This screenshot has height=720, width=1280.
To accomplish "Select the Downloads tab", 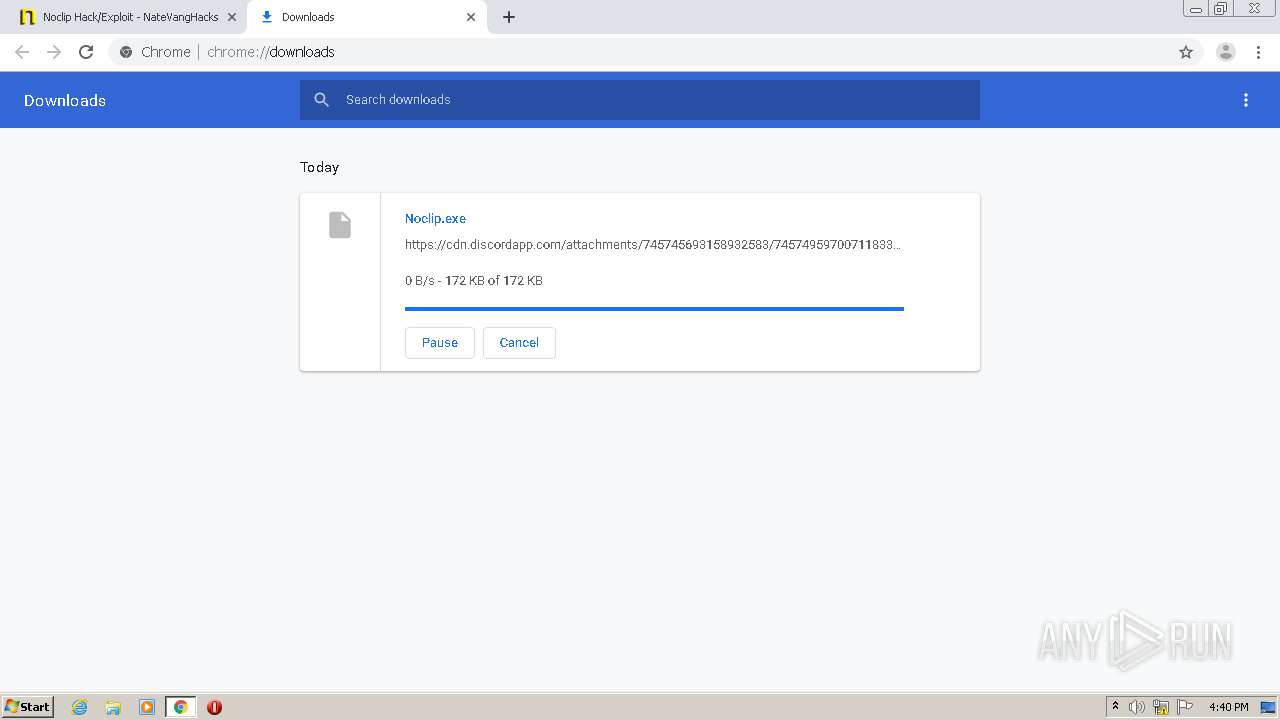I will pyautogui.click(x=367, y=17).
